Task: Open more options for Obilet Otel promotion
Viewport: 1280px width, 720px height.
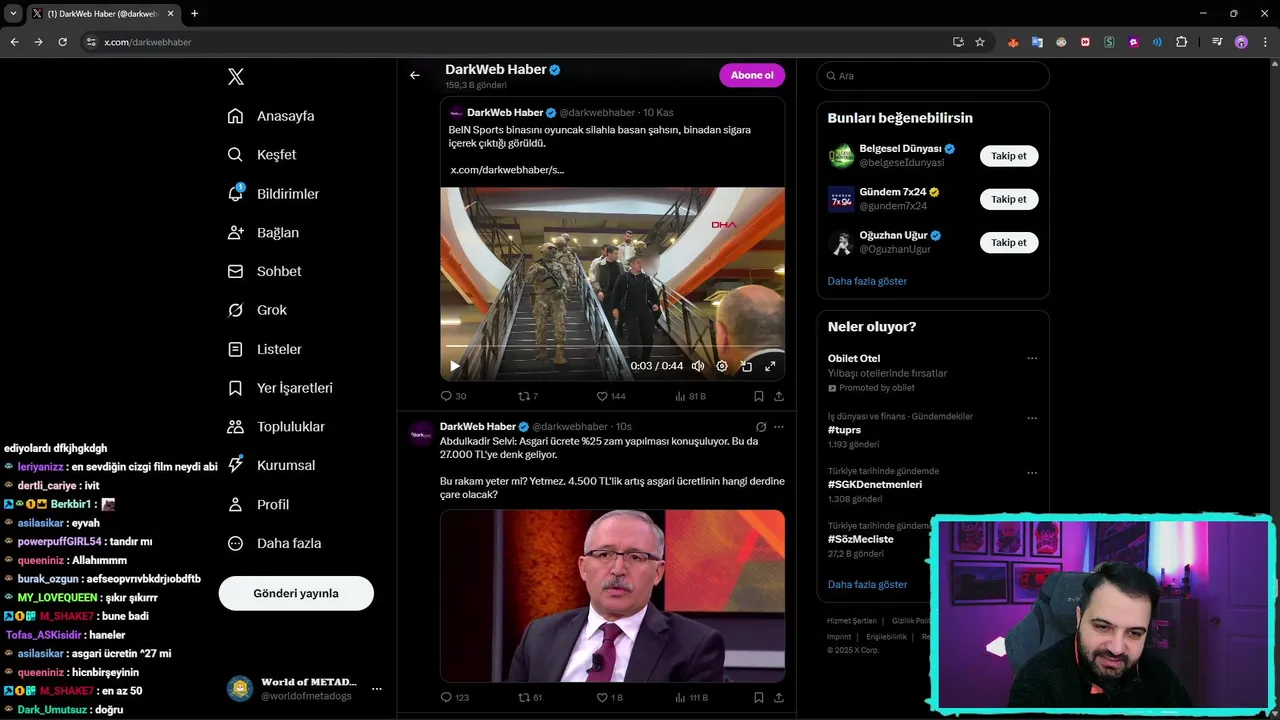Action: tap(1032, 358)
